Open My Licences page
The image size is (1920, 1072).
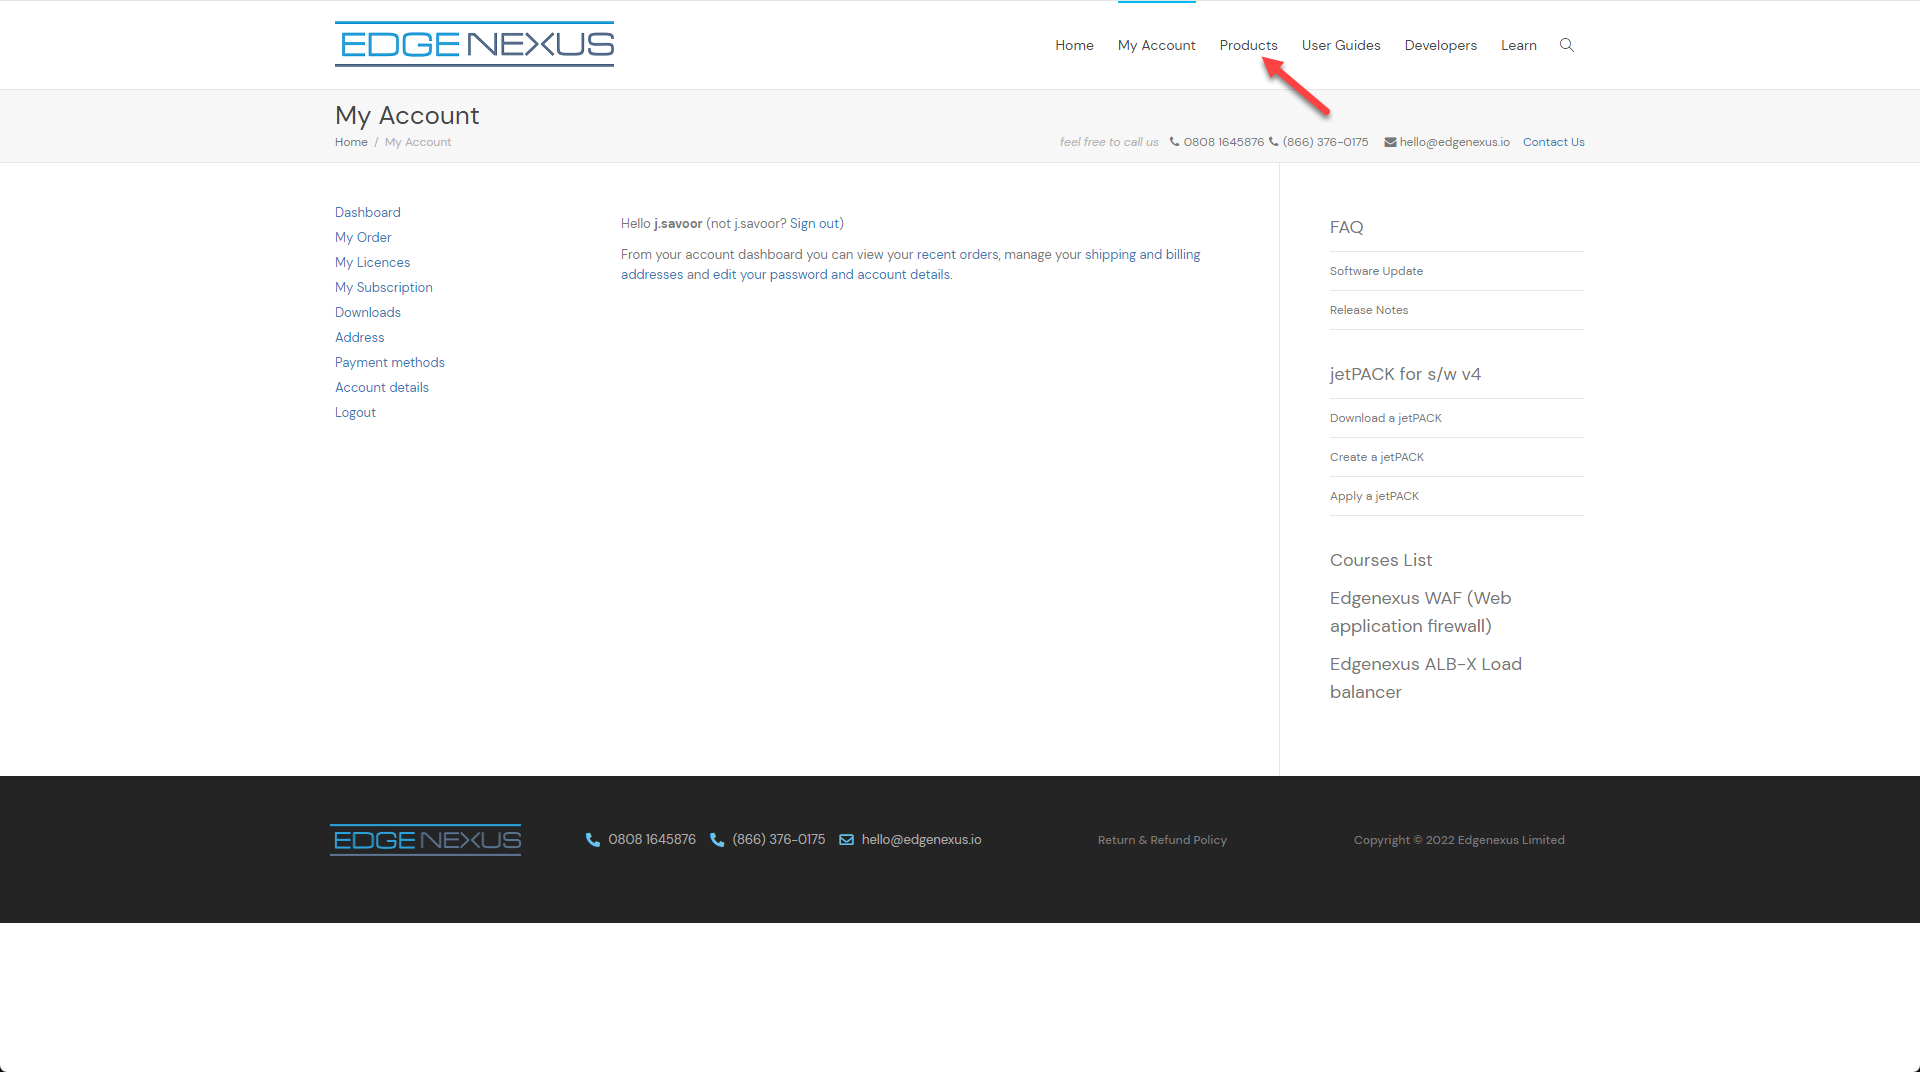tap(372, 262)
